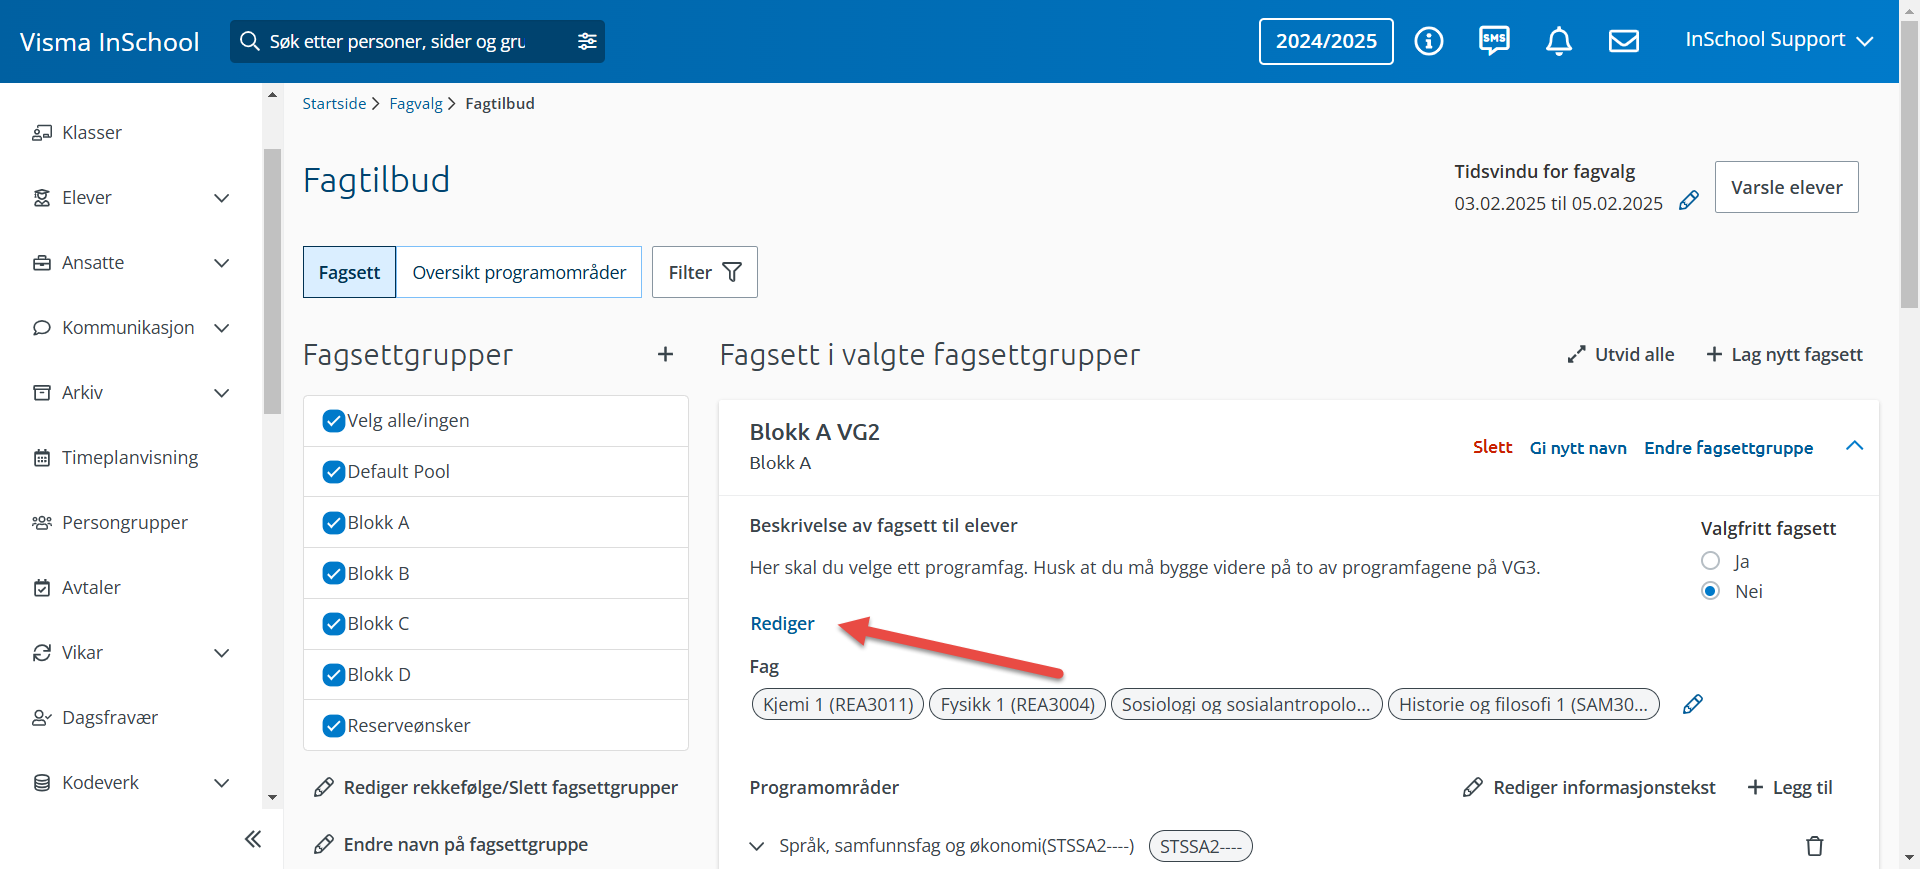Click Lag nytt fagsett plus
Screen dimensions: 1920x869
(1784, 354)
